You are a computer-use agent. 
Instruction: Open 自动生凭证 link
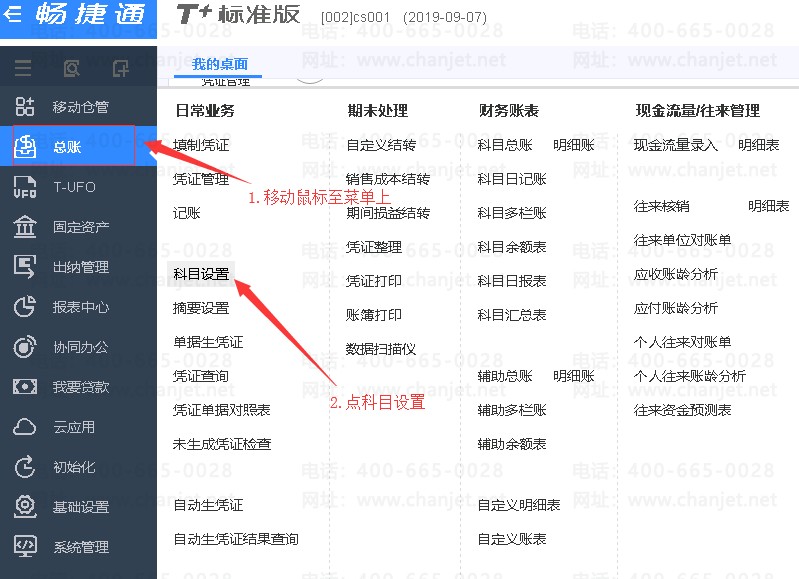(208, 505)
